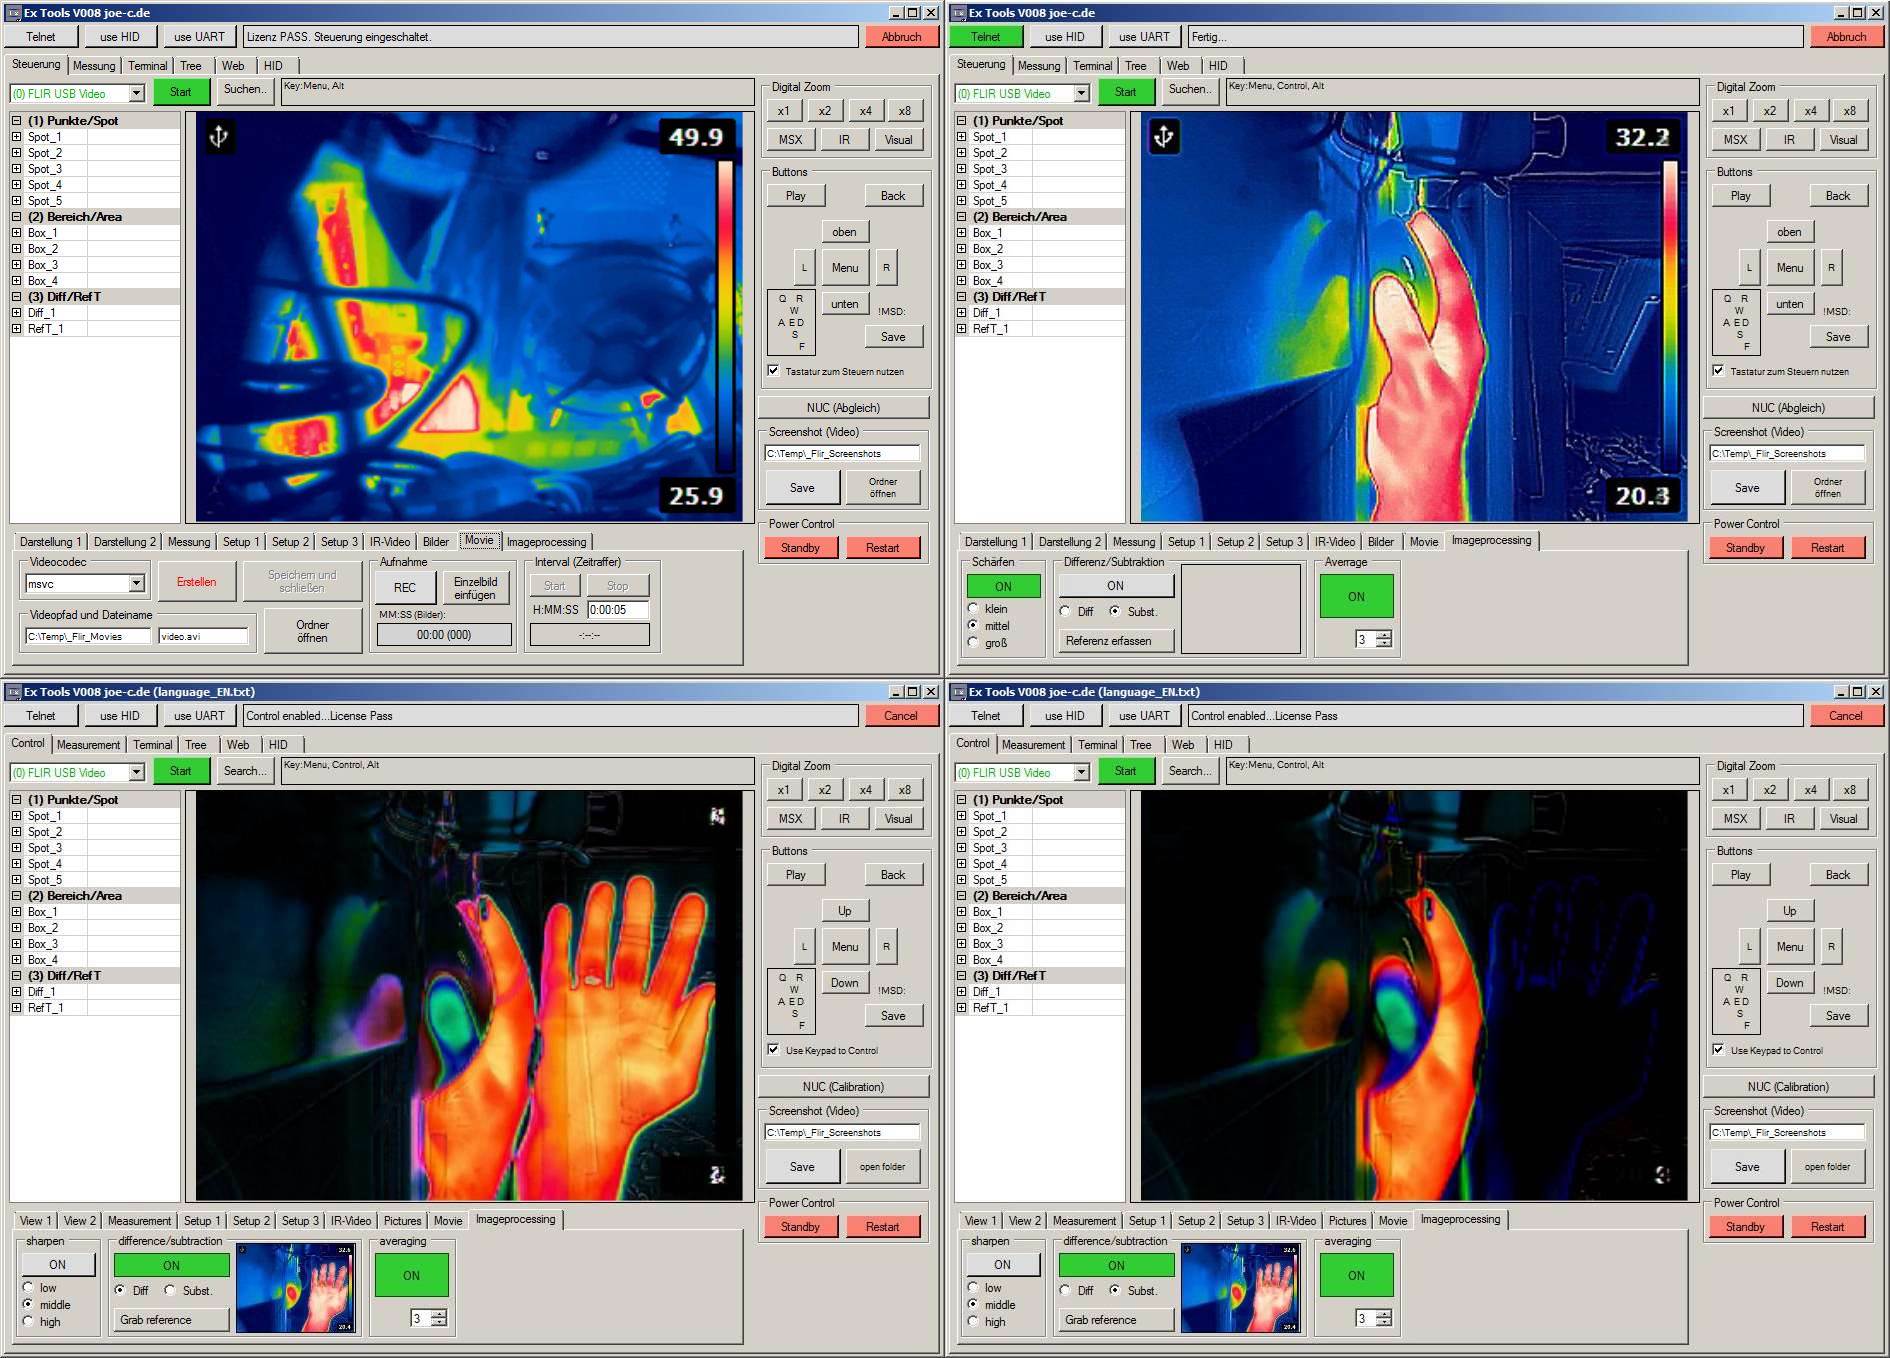Increase the averaging value stepper in the bottom-left window
Screen dimensions: 1890x1358
click(439, 1314)
